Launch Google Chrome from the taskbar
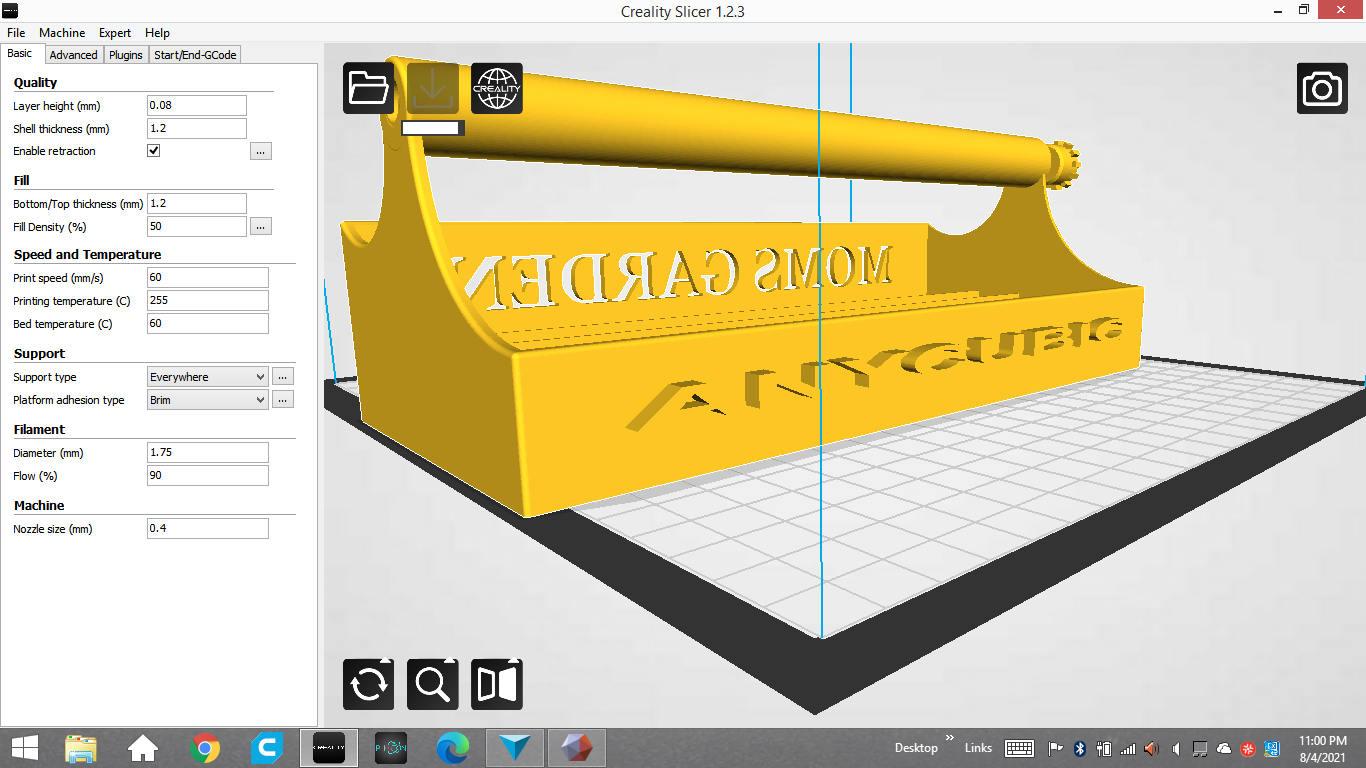The height and width of the screenshot is (768, 1366). (x=205, y=748)
